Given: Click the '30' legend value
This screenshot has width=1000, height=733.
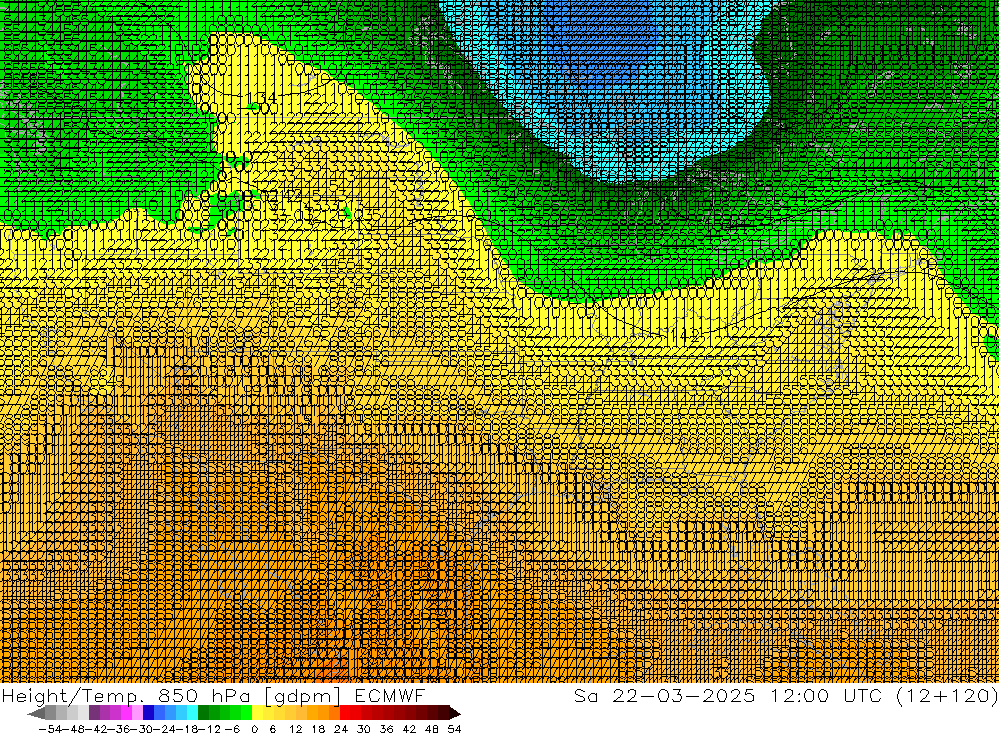Looking at the screenshot, I should pos(364,729).
